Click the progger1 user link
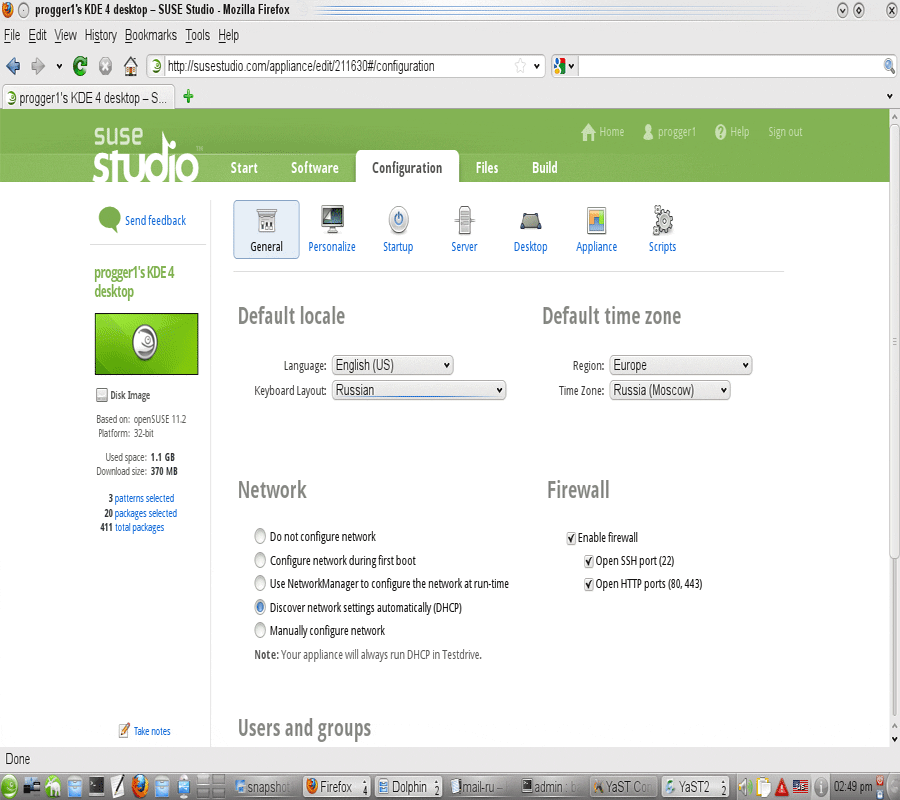Image resolution: width=900 pixels, height=800 pixels. [x=670, y=132]
